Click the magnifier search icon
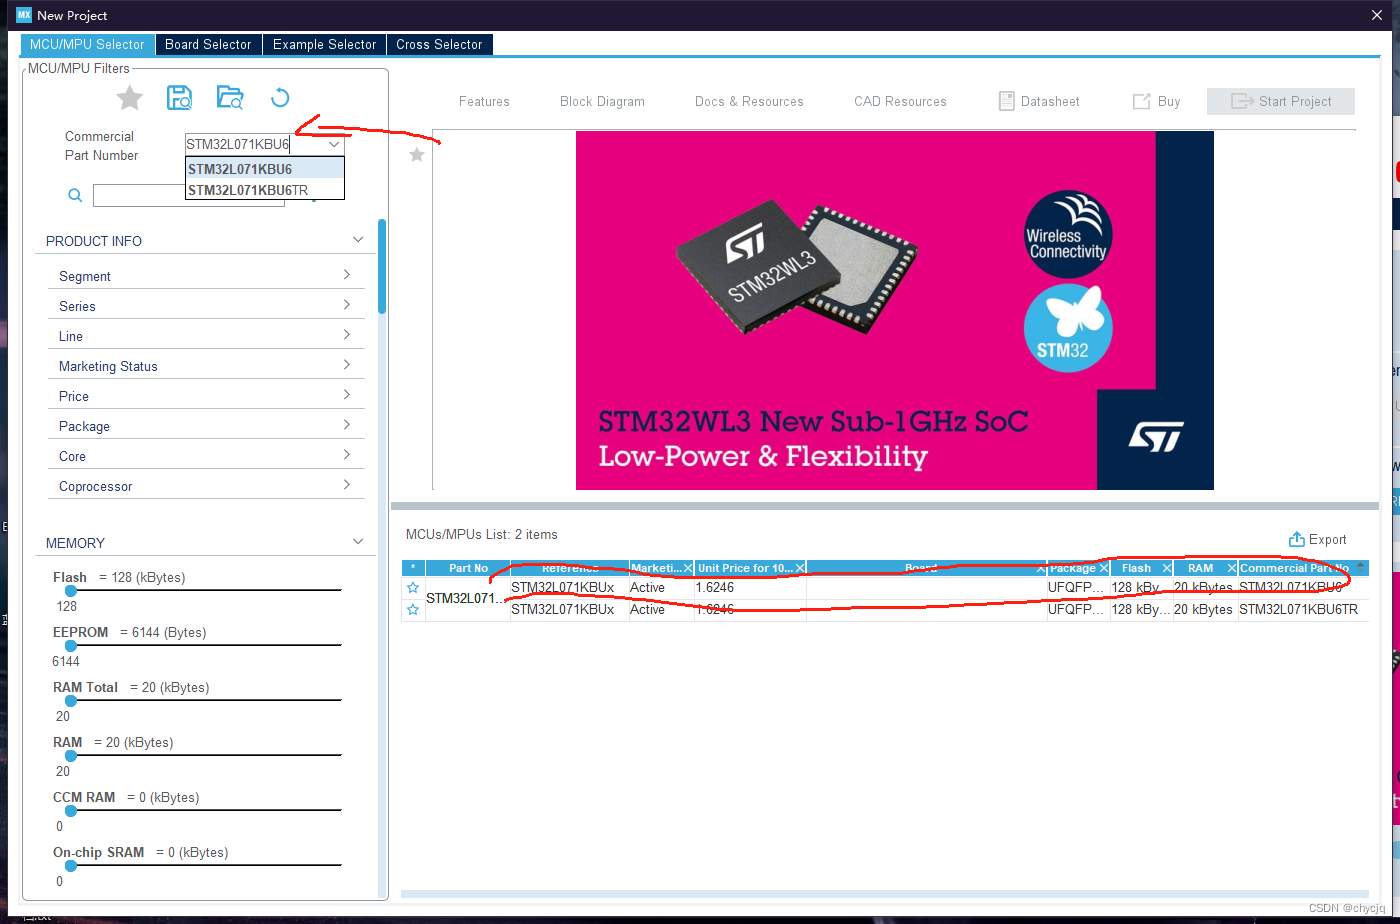1400x924 pixels. [x=75, y=195]
